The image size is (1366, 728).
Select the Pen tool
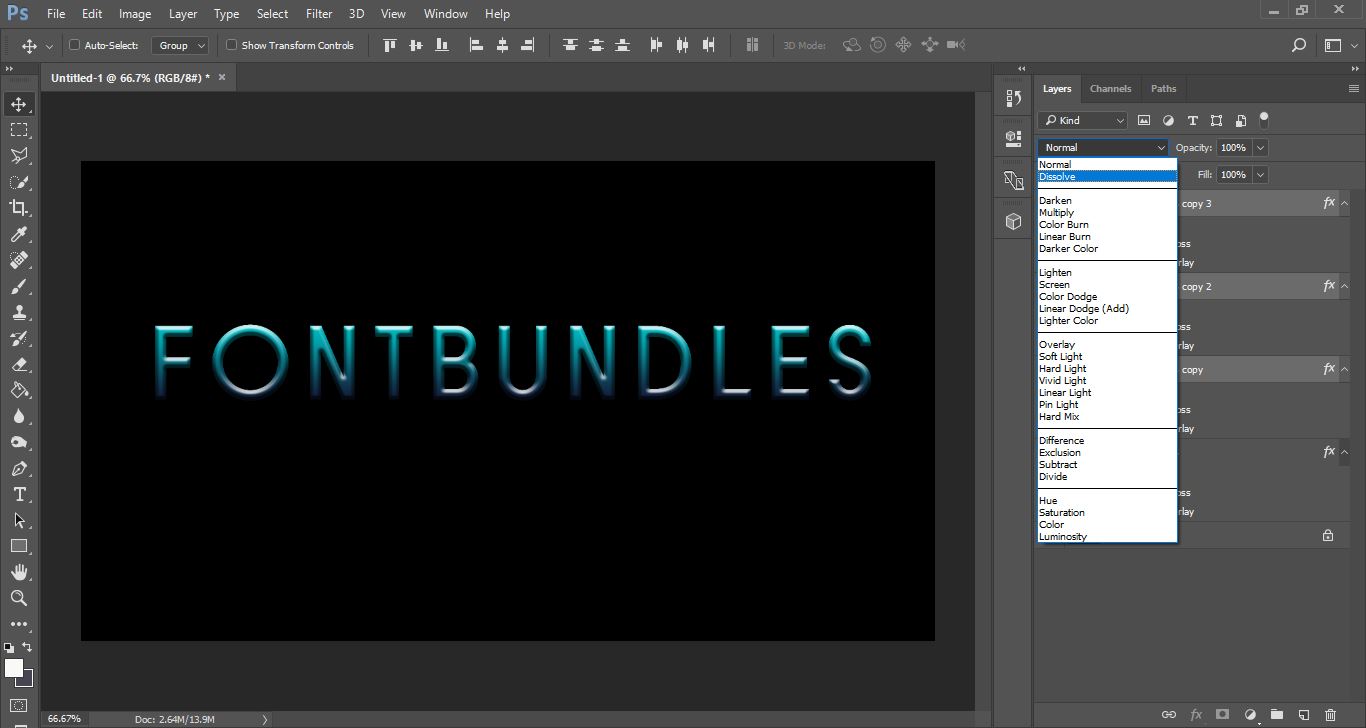click(x=19, y=468)
